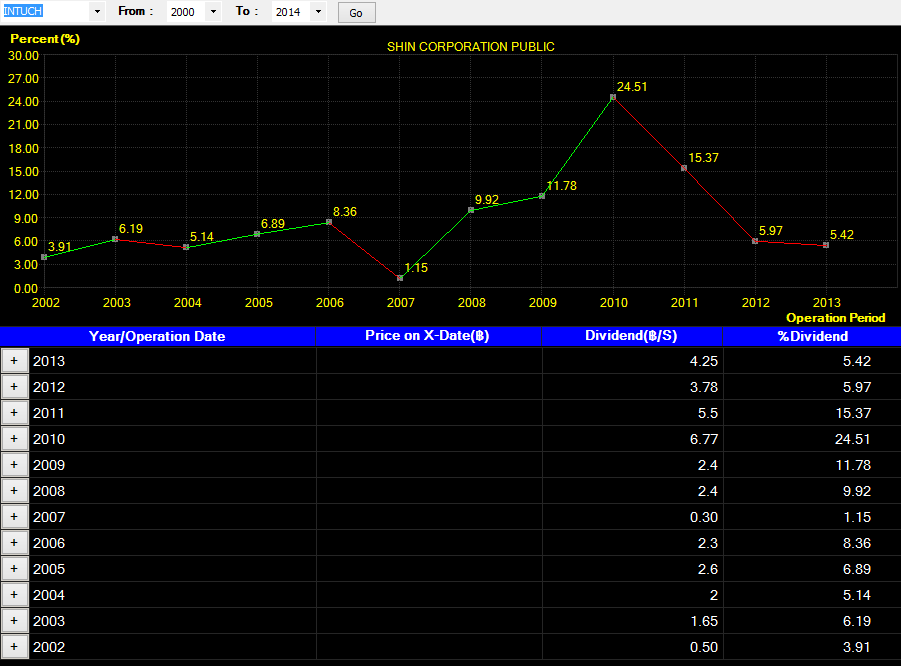This screenshot has width=901, height=666.
Task: Click the From year field showing 2000
Action: (187, 11)
